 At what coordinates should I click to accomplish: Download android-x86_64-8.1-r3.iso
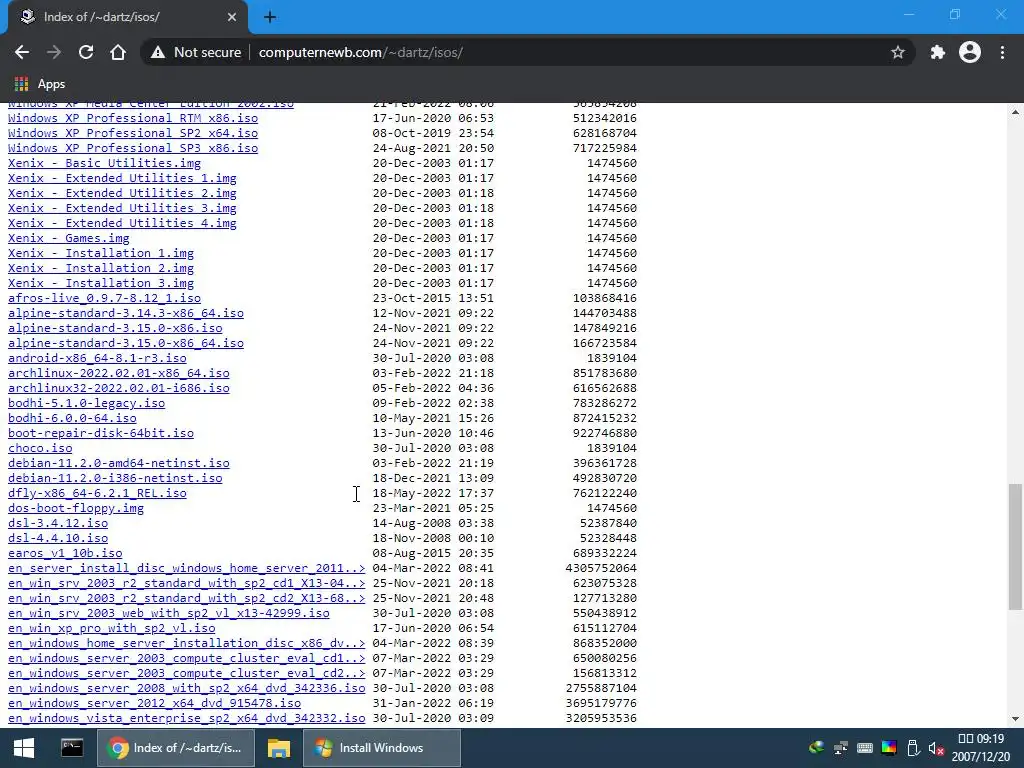97,359
